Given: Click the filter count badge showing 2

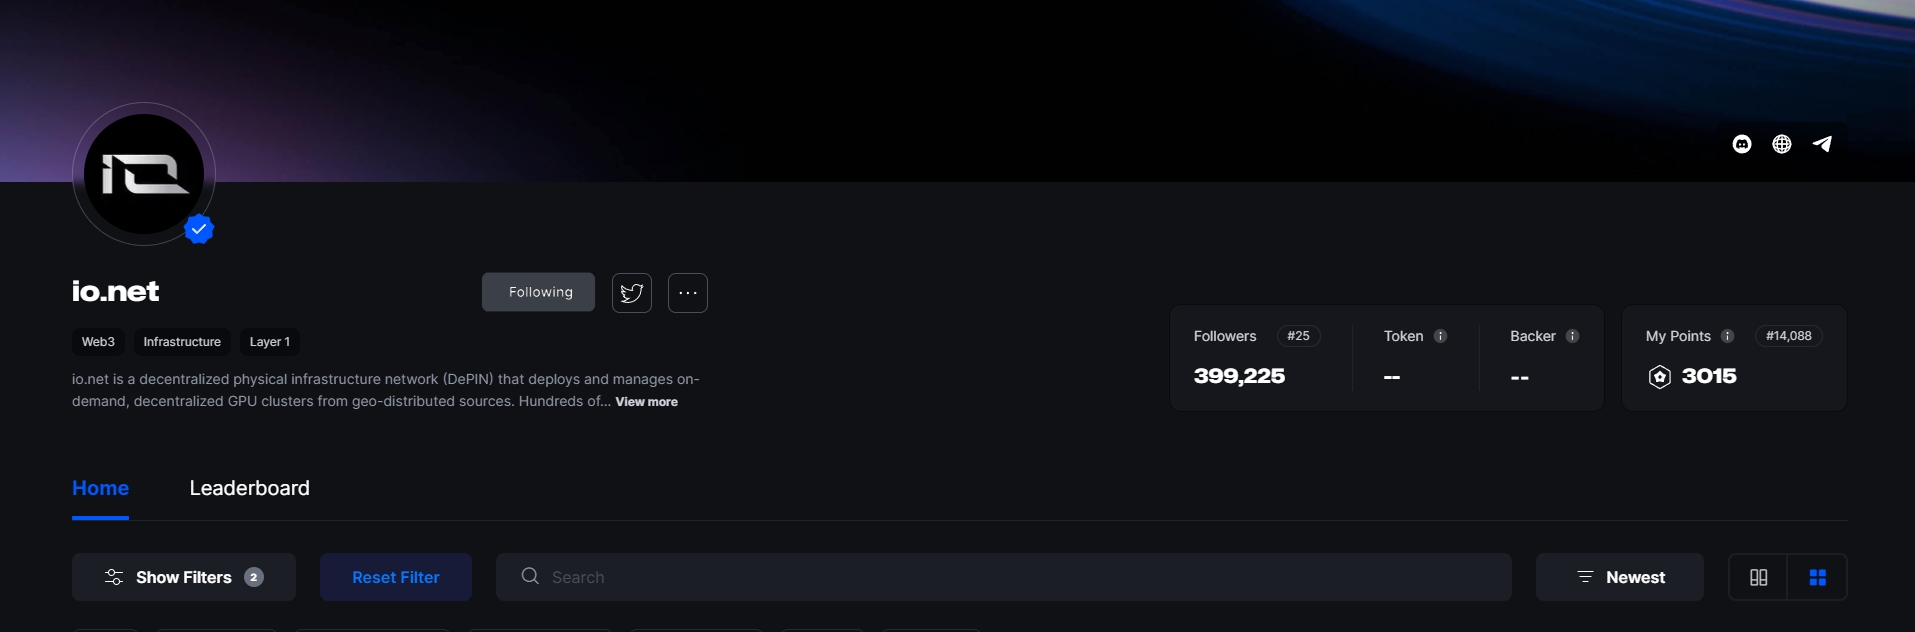Looking at the screenshot, I should [254, 577].
